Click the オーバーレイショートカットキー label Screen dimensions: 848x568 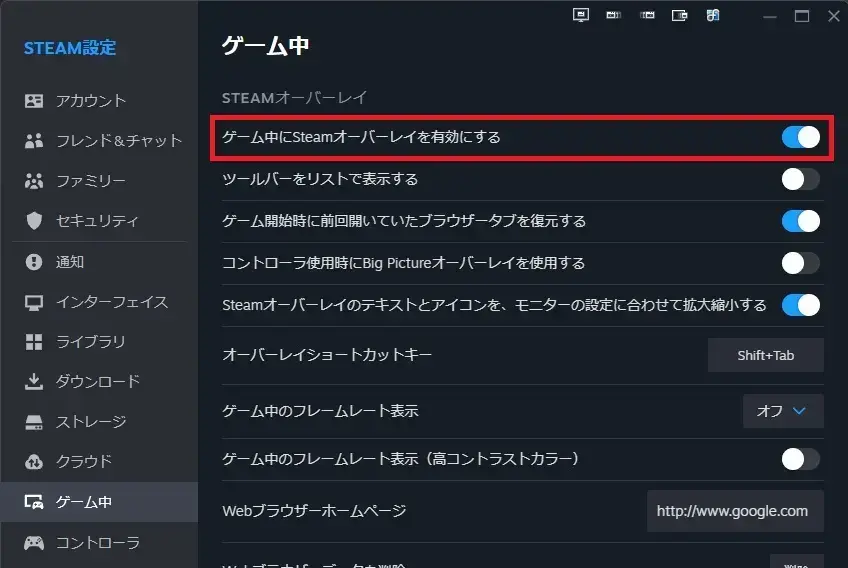coord(327,355)
